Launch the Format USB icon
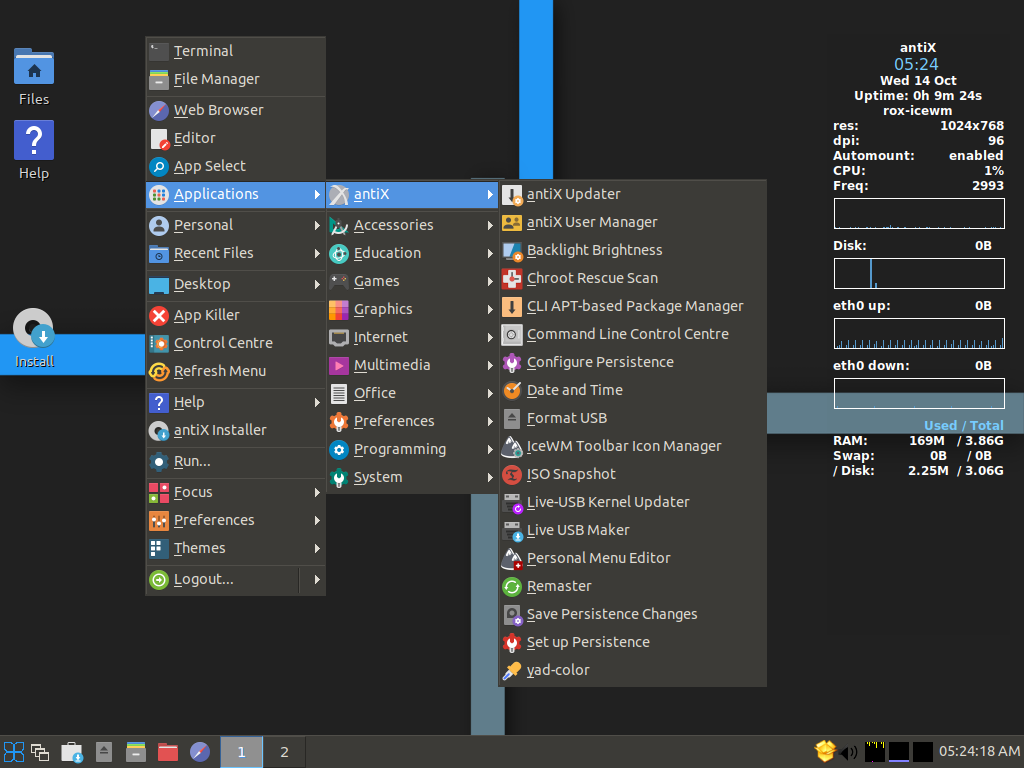 click(512, 419)
